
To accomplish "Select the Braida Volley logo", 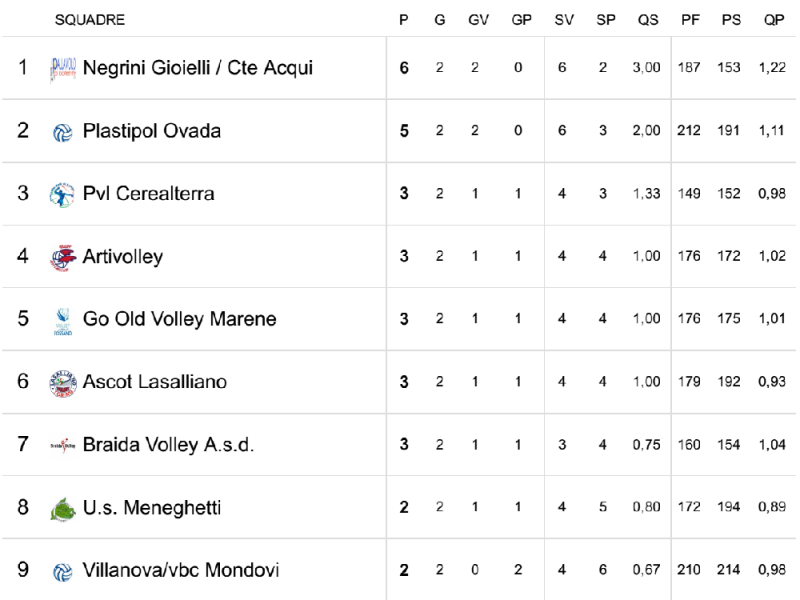I will (x=63, y=445).
